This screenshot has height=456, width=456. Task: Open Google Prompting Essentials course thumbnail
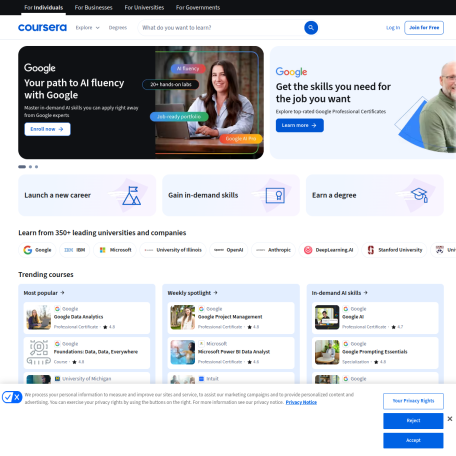[327, 352]
